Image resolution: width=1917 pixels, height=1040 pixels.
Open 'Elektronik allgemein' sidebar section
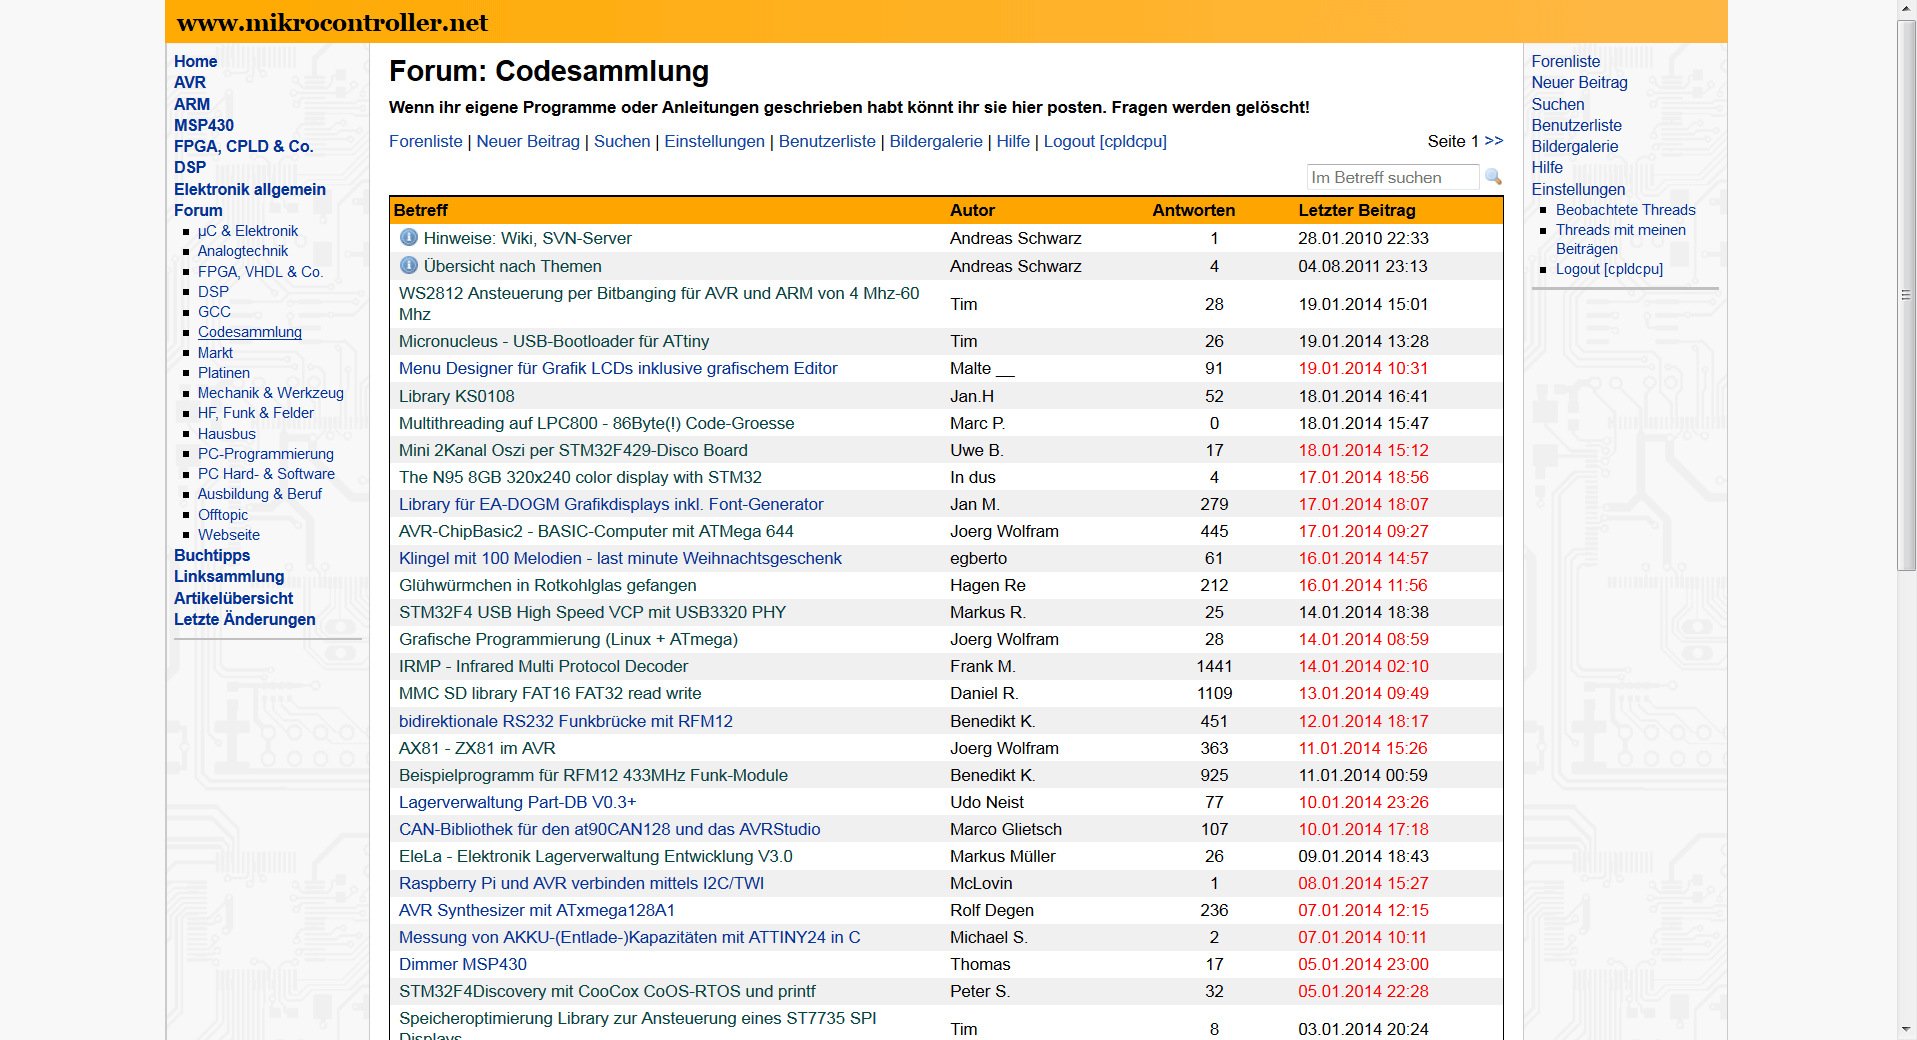point(250,189)
